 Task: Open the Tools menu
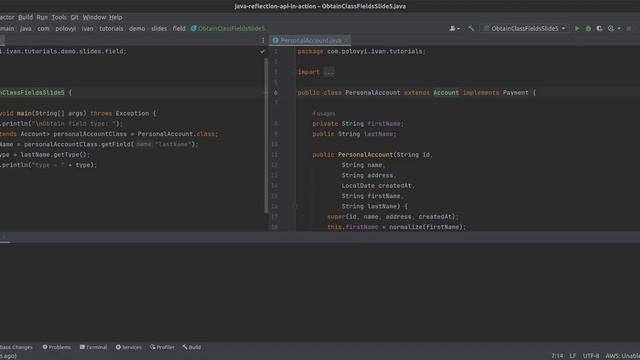(59, 17)
